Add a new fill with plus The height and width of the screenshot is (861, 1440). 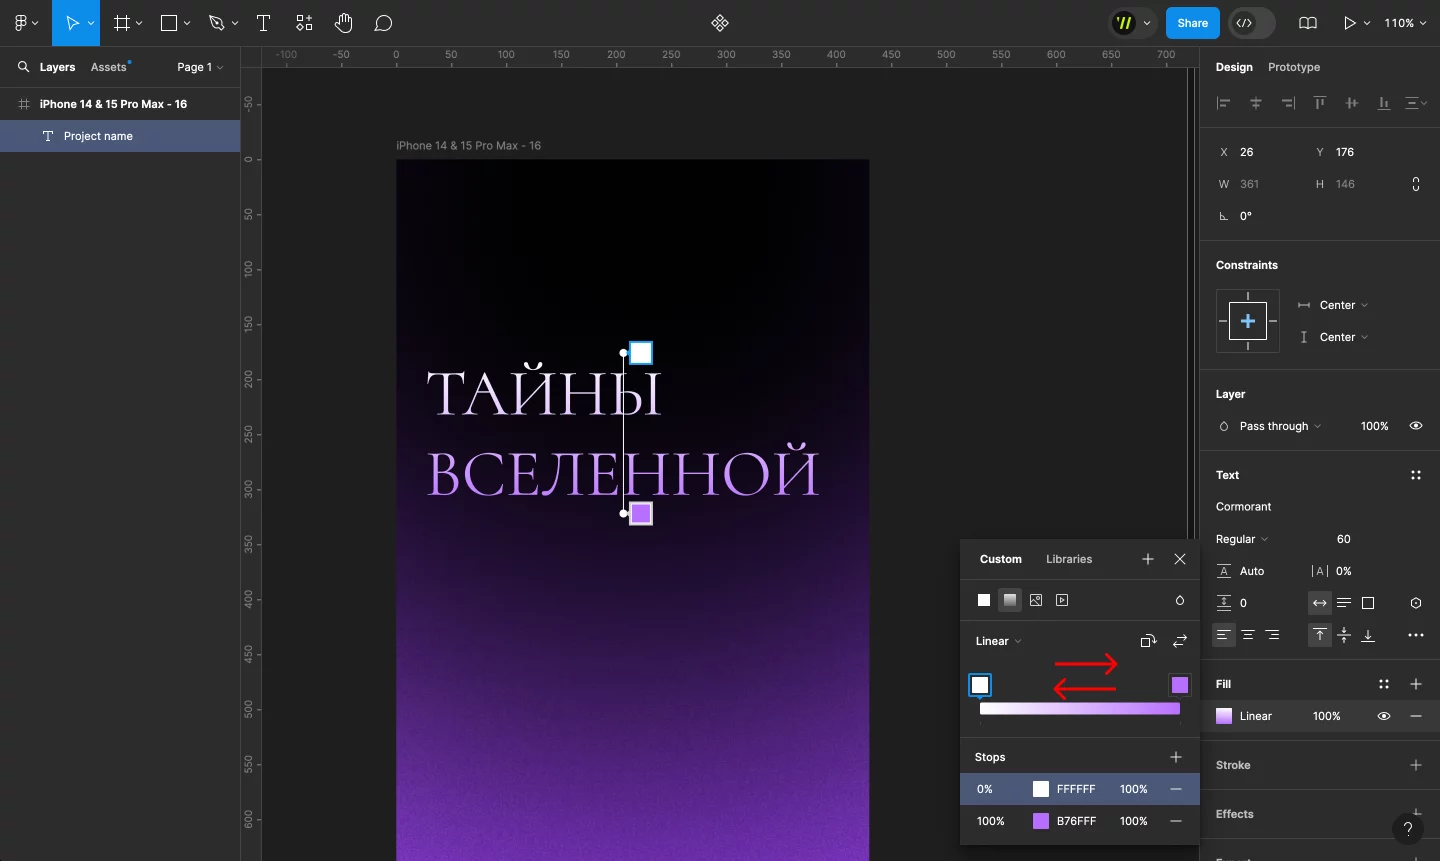(x=1416, y=684)
